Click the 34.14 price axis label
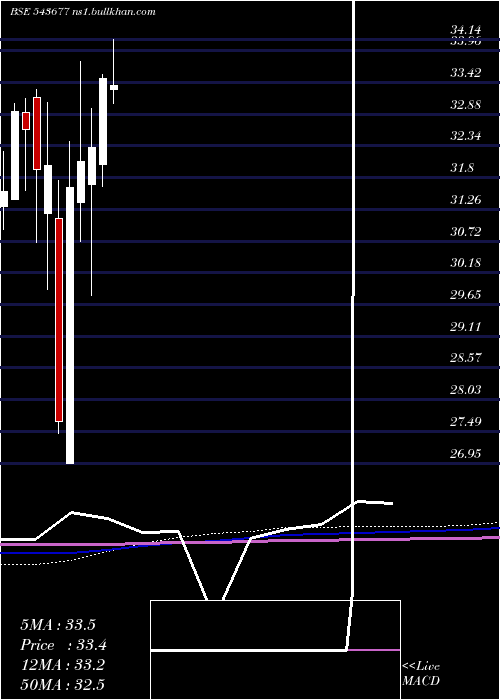Screen dimensions: 500x700 [x=466, y=30]
